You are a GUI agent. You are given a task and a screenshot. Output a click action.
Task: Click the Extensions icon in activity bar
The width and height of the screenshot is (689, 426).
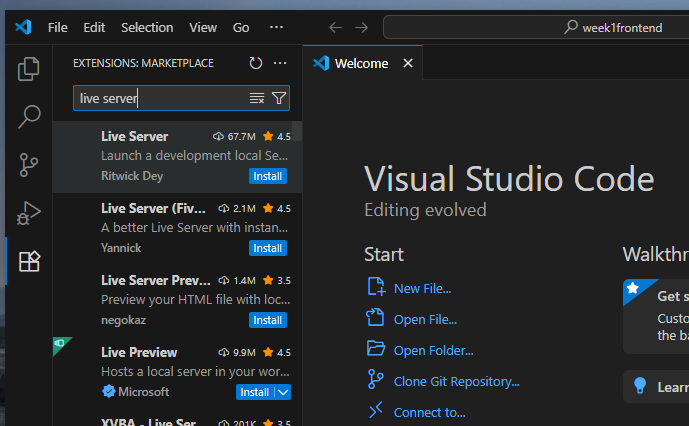coord(29,262)
